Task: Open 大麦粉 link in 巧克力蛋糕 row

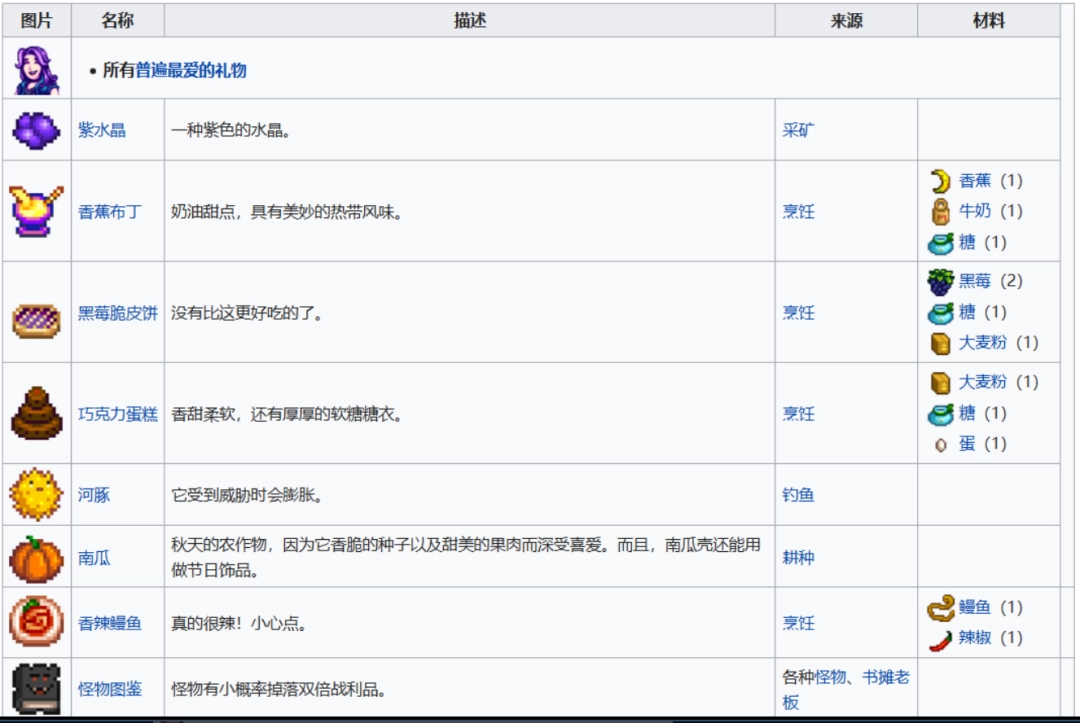Action: 983,381
